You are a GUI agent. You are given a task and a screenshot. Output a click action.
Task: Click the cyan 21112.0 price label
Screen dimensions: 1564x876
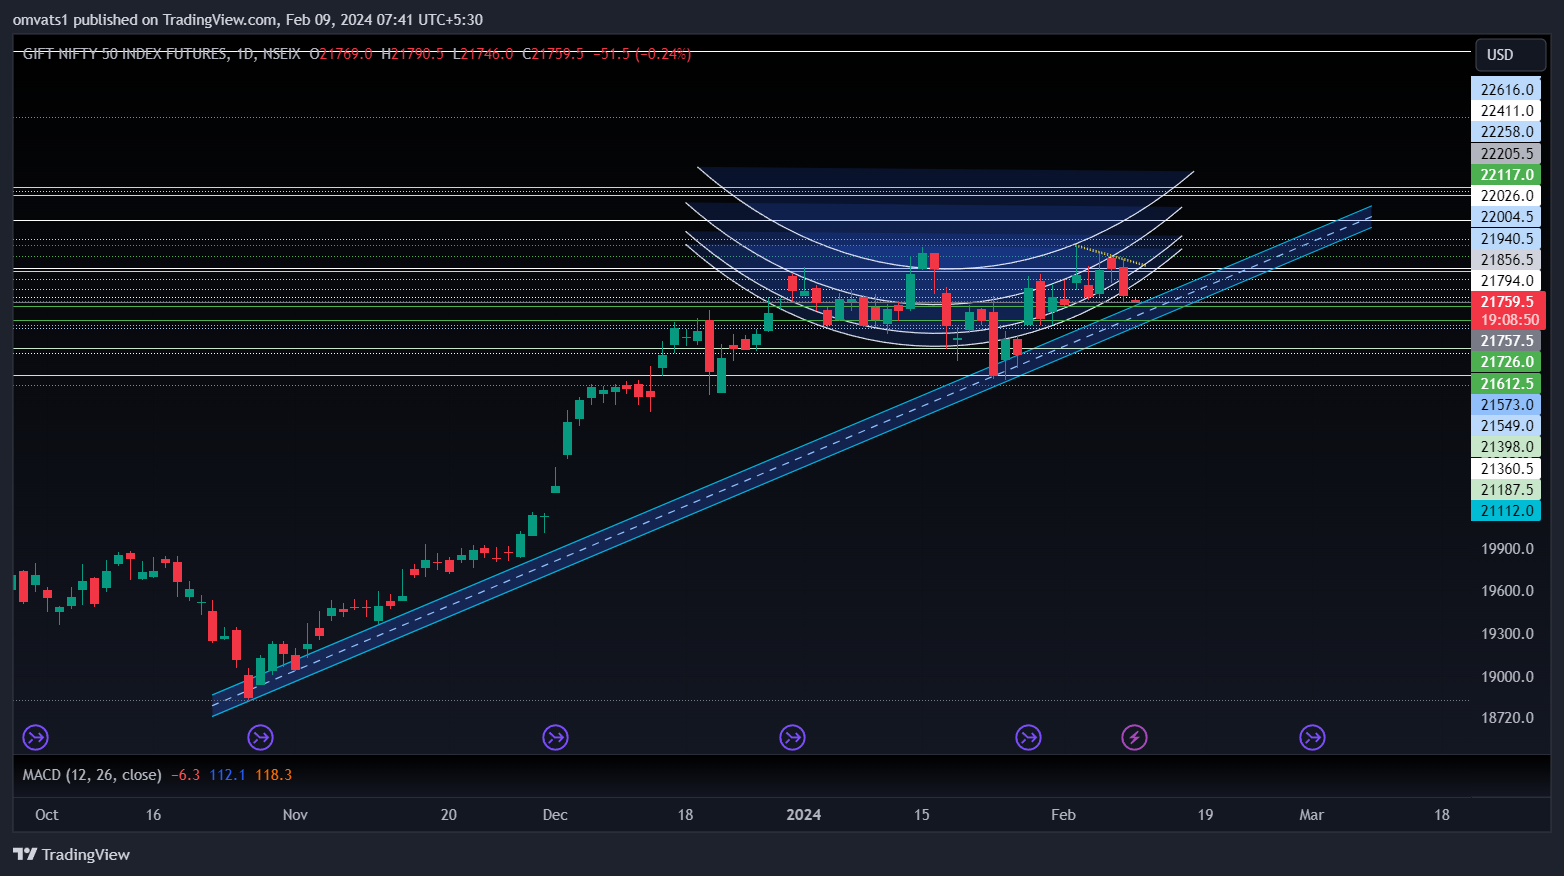pyautogui.click(x=1506, y=511)
